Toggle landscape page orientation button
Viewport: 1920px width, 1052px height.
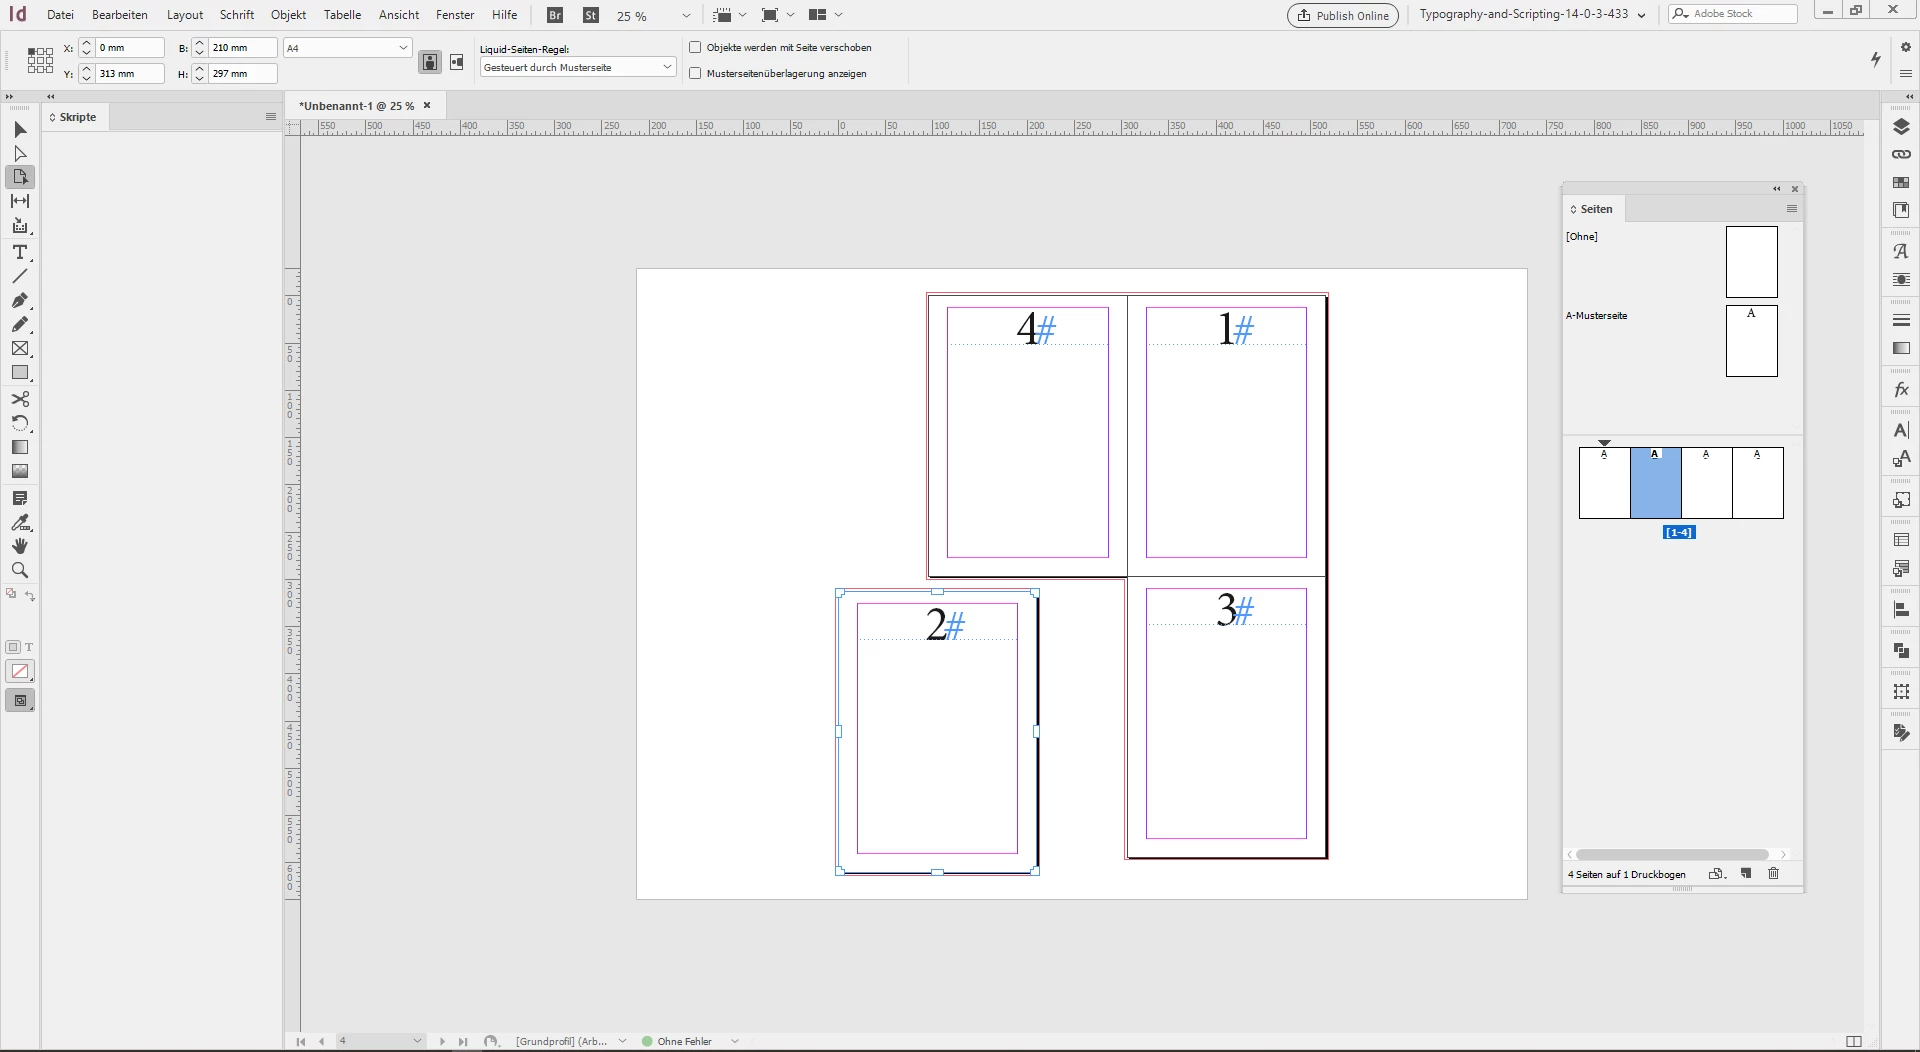(x=457, y=62)
